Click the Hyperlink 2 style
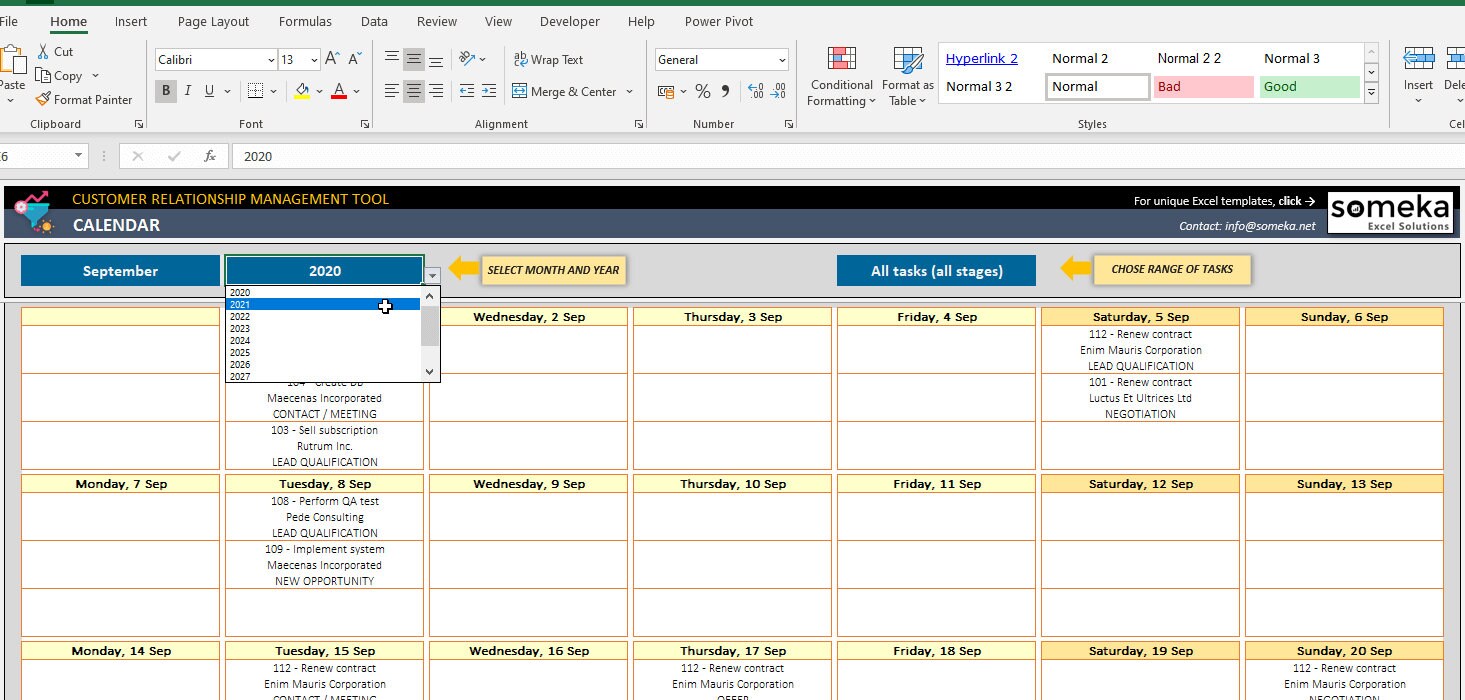 tap(981, 57)
